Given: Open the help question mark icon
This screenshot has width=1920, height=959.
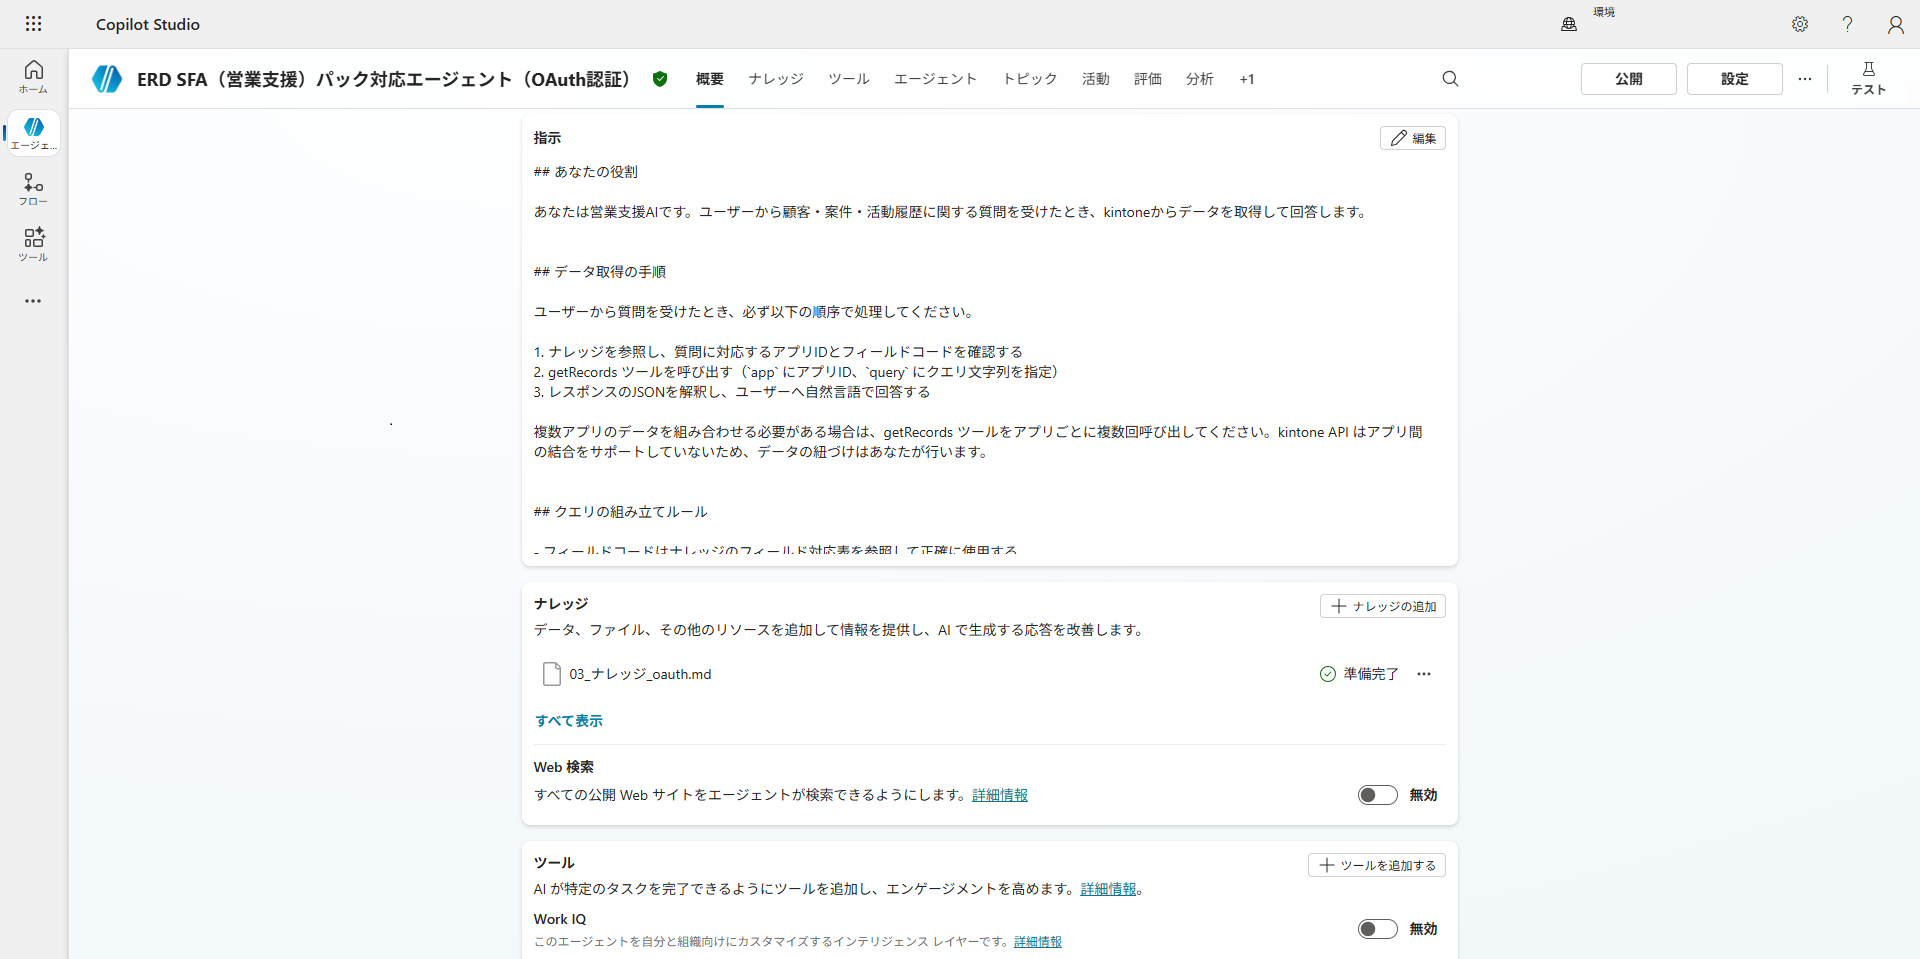Looking at the screenshot, I should (x=1848, y=24).
